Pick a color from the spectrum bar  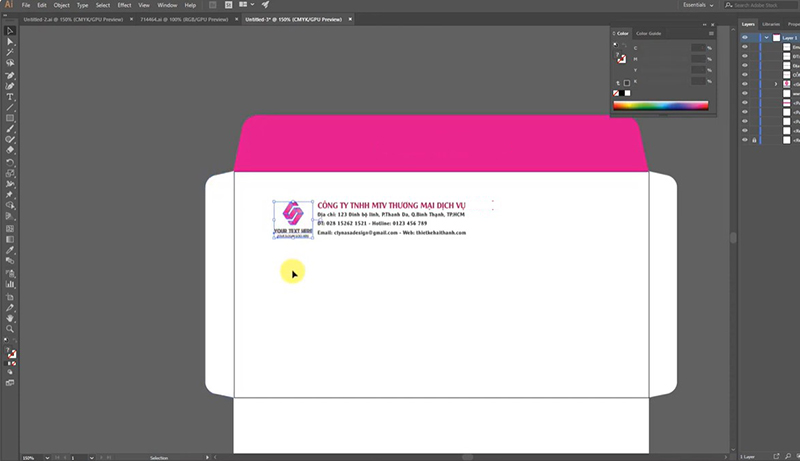(660, 105)
